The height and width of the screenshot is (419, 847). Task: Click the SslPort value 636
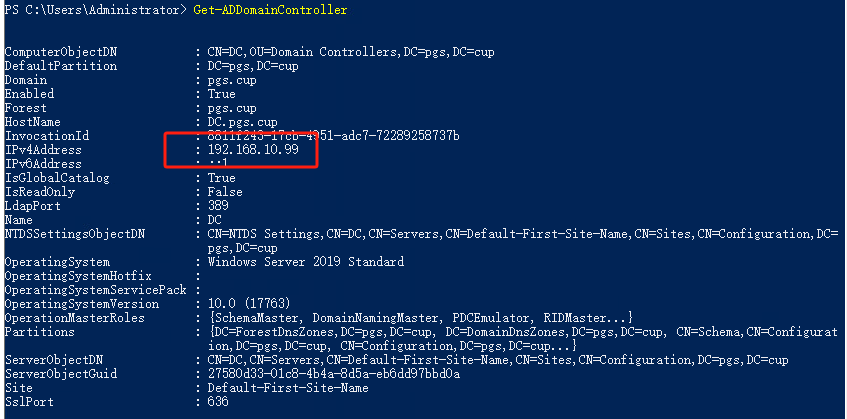pos(218,402)
